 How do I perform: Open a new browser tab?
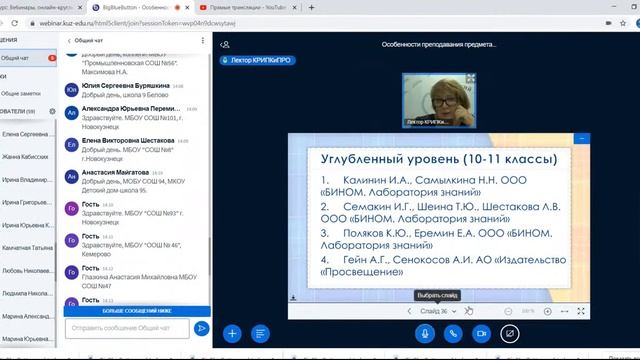point(311,7)
